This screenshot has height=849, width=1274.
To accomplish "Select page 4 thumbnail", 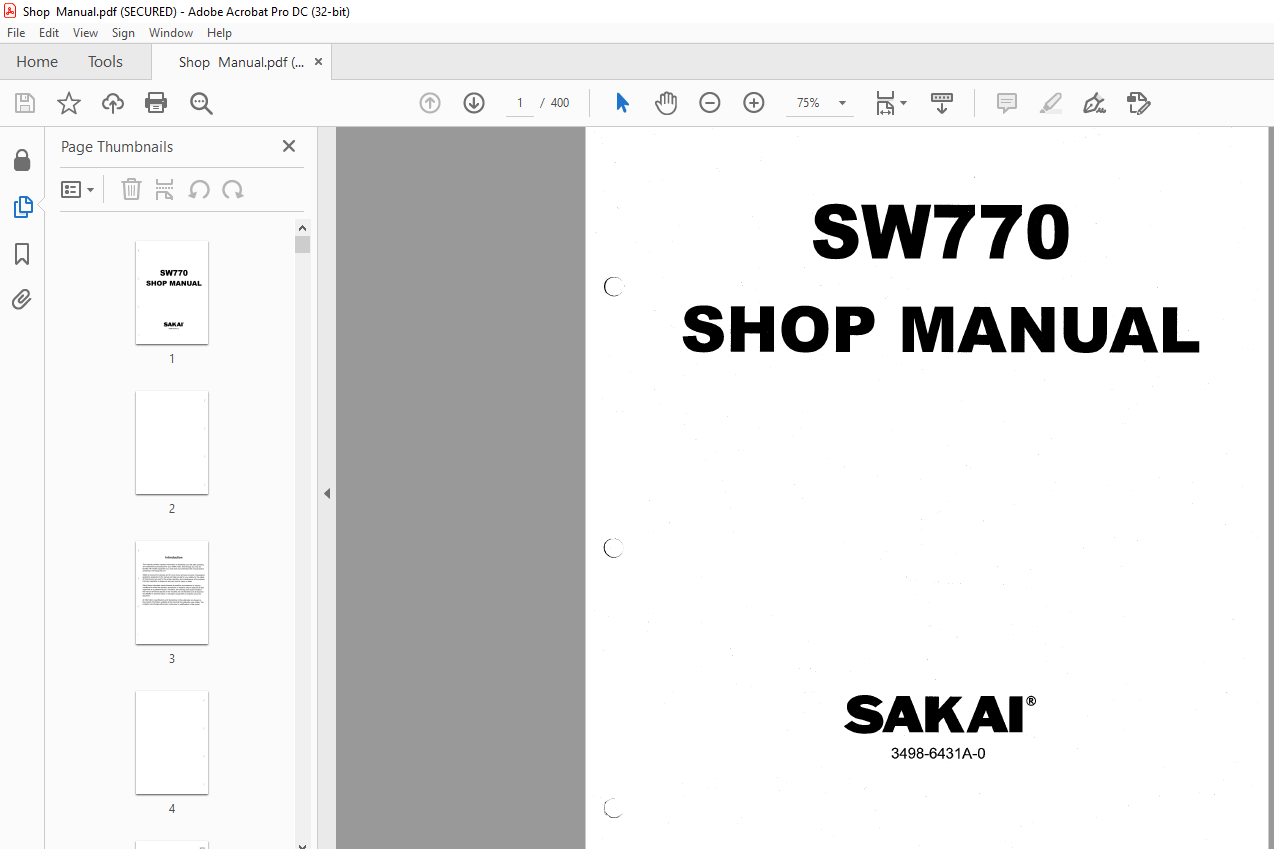I will 172,742.
